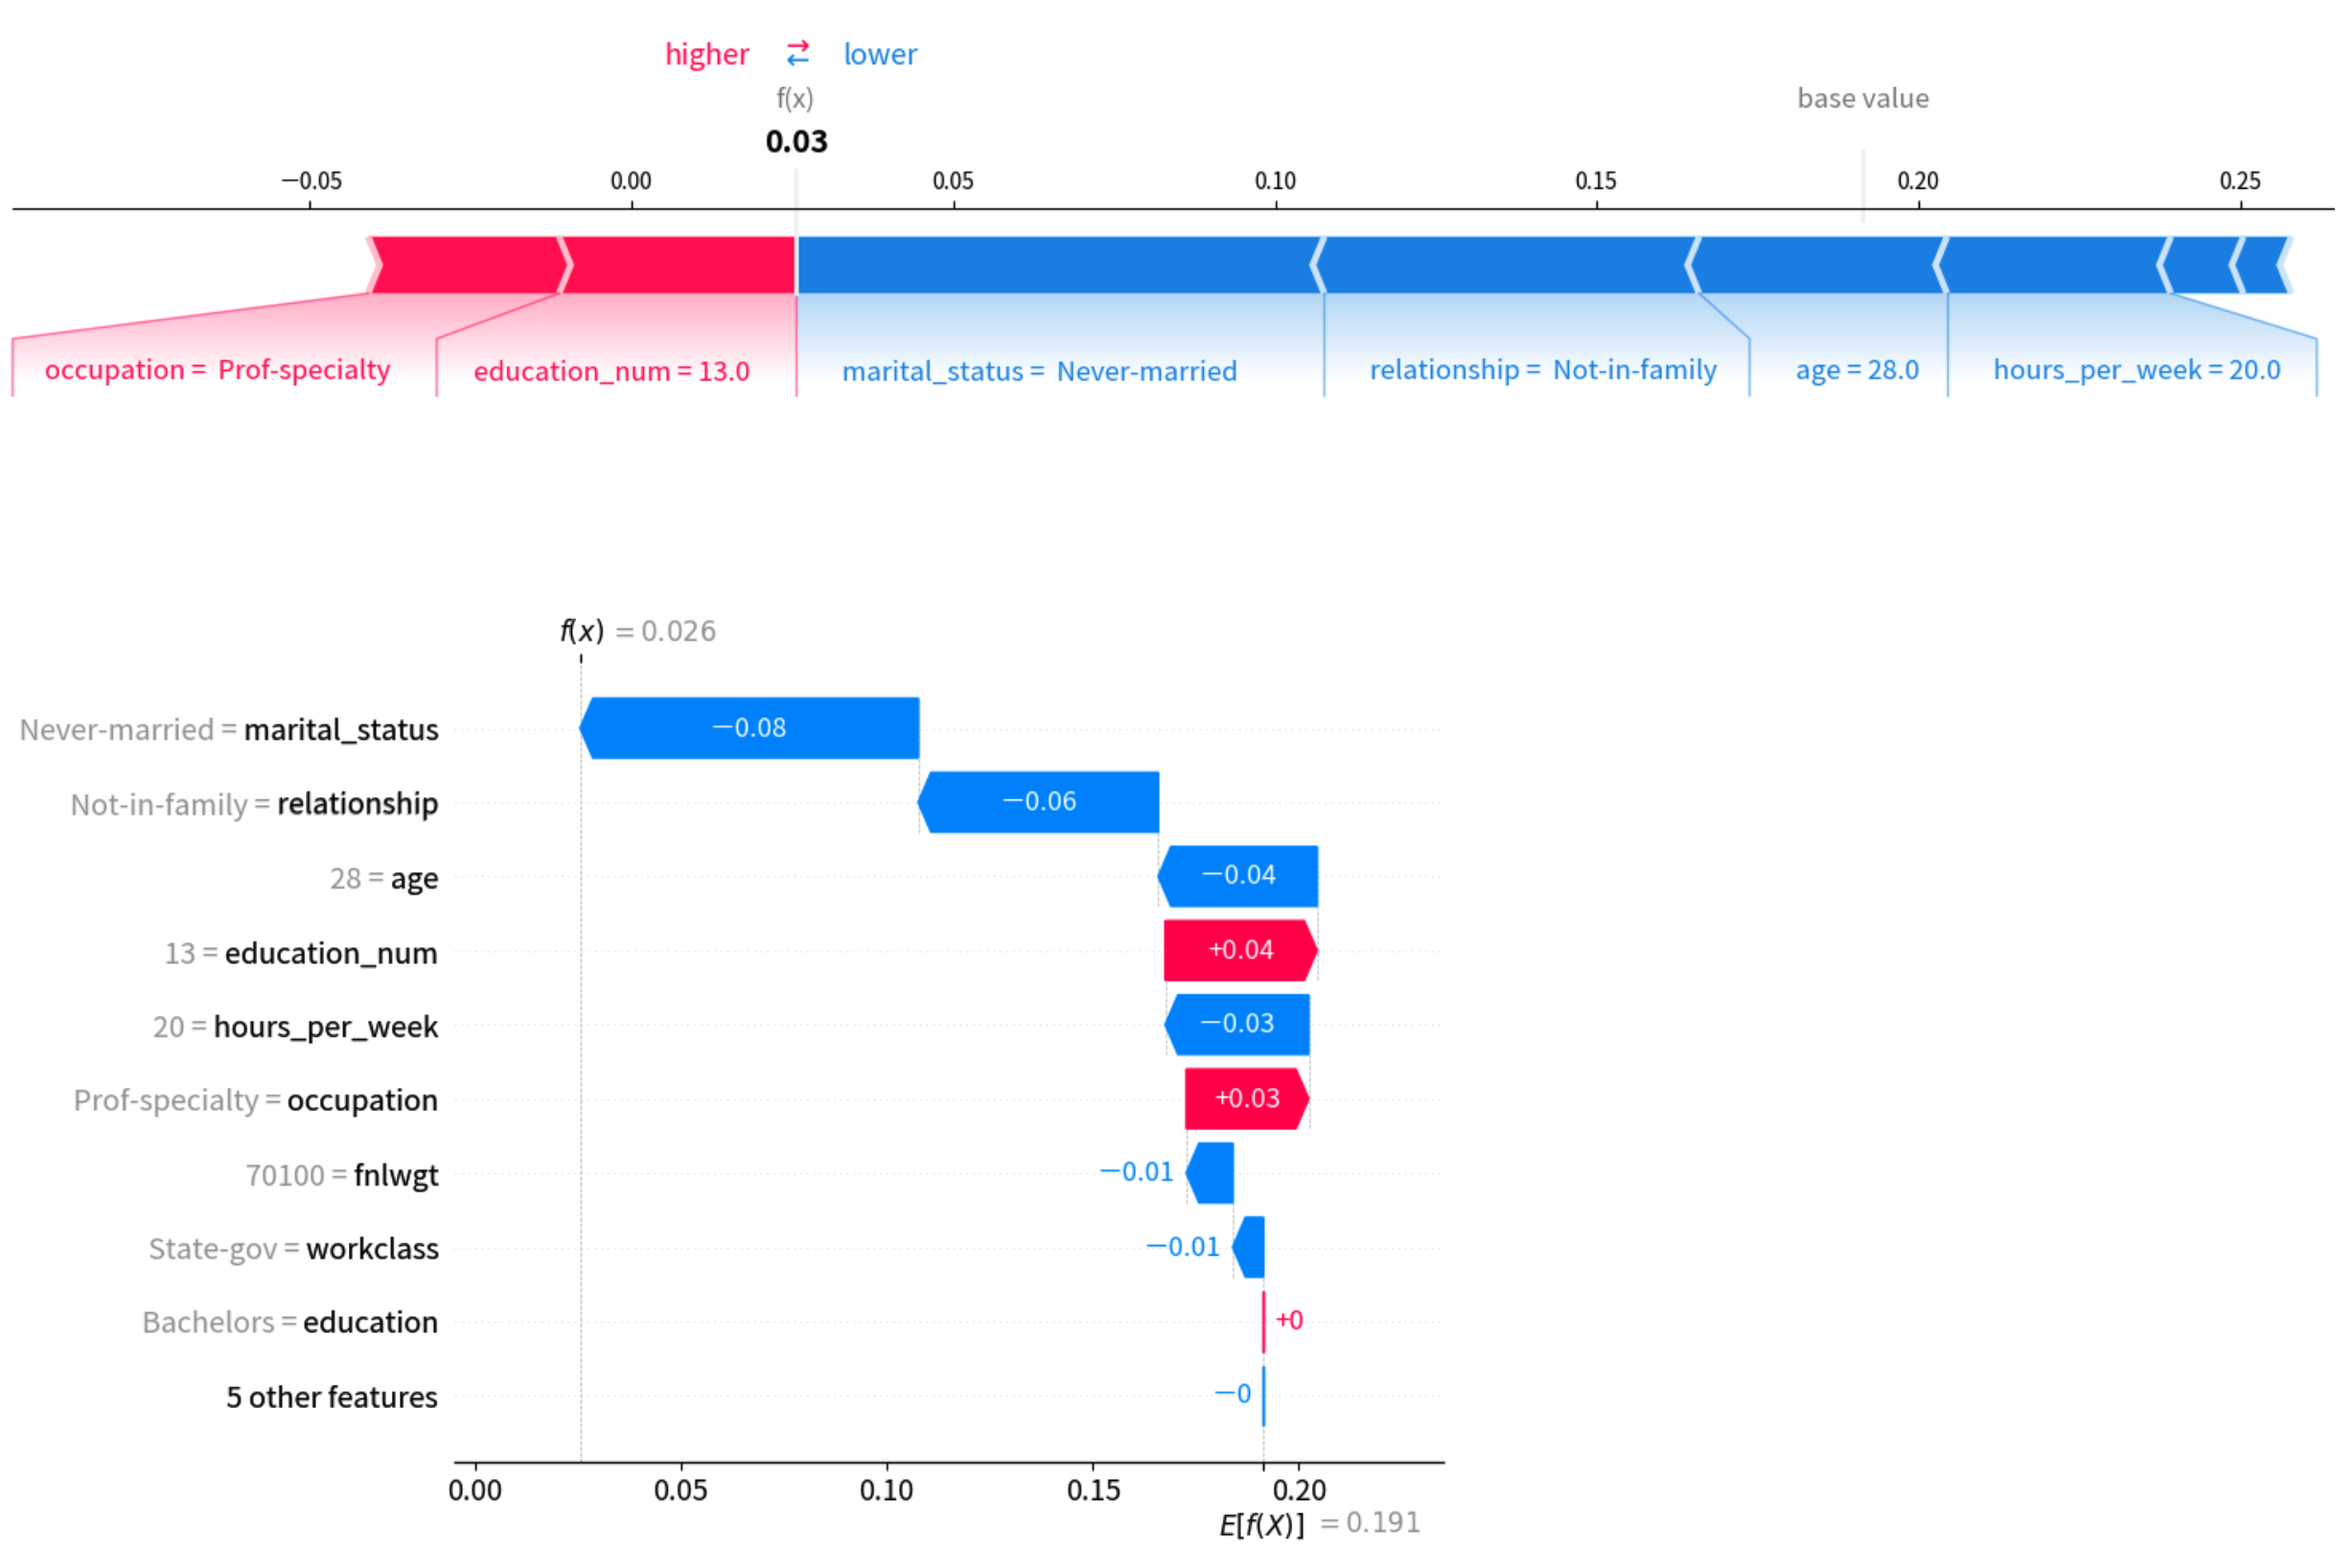Click the bold 0.03 f(x) value
The image size is (2352, 1568).
(x=796, y=141)
